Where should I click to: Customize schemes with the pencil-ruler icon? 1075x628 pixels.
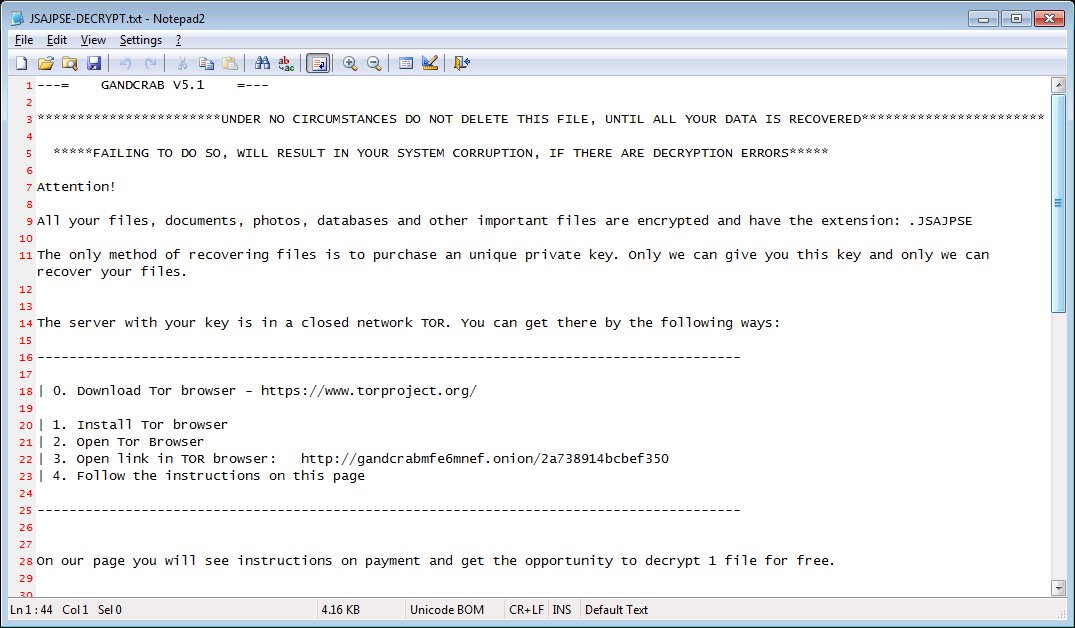[x=431, y=64]
